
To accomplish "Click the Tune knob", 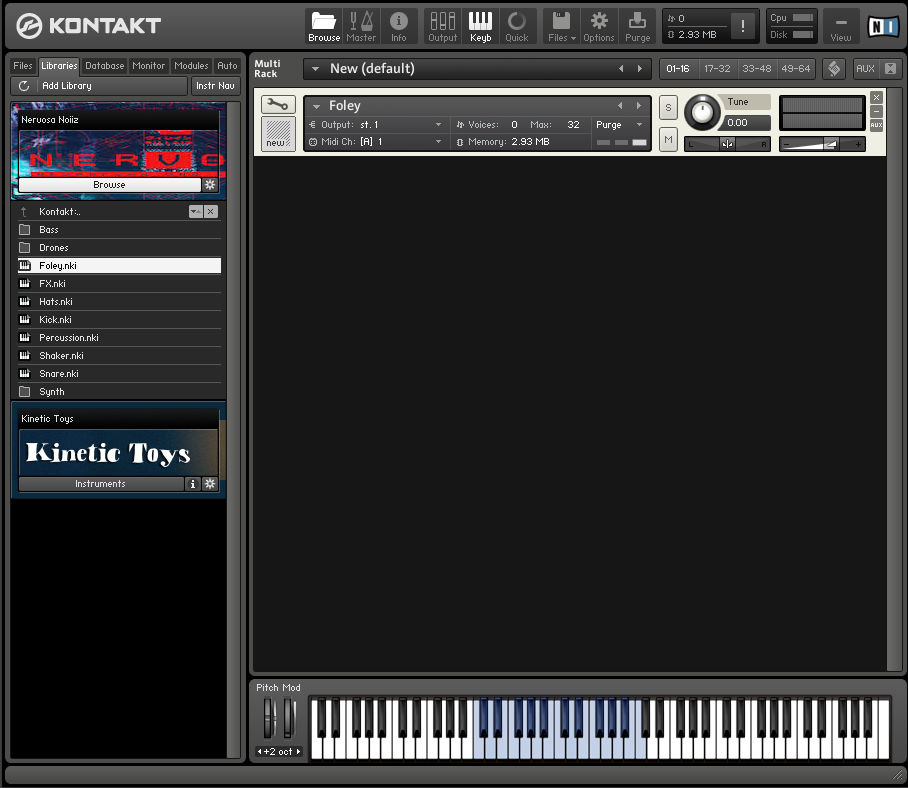I will click(x=702, y=112).
